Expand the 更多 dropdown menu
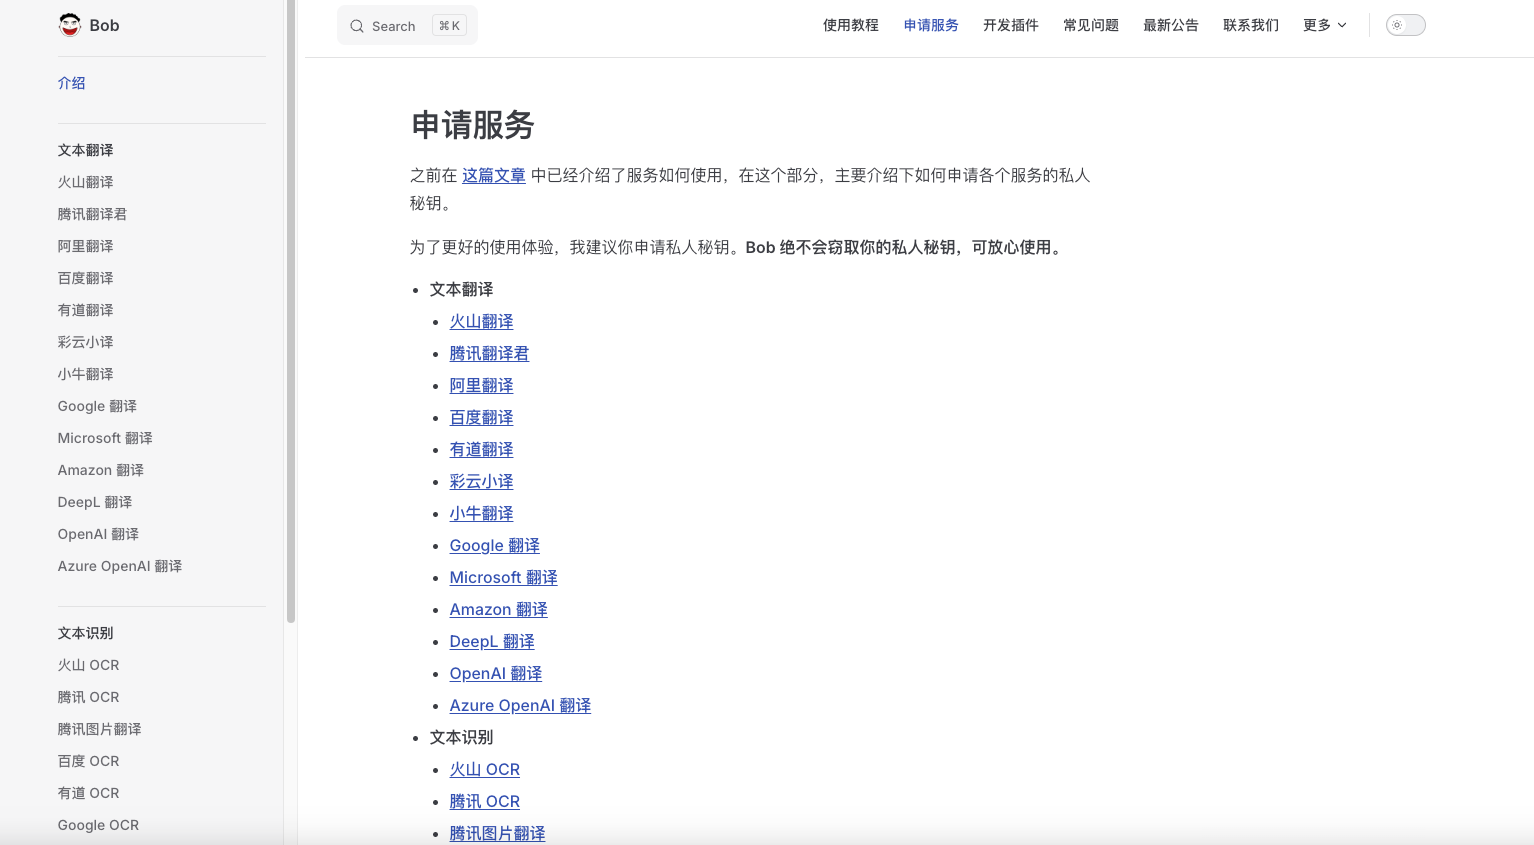 1325,25
